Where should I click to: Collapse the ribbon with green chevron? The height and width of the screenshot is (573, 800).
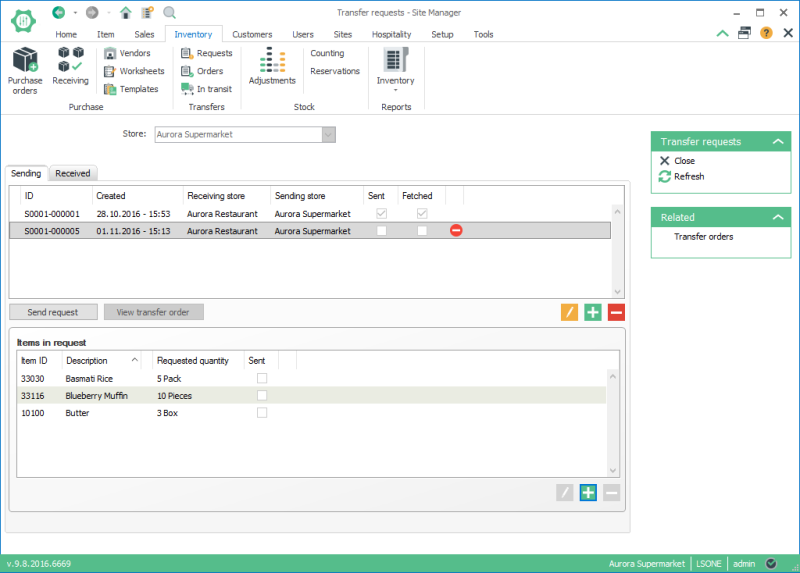[x=722, y=34]
